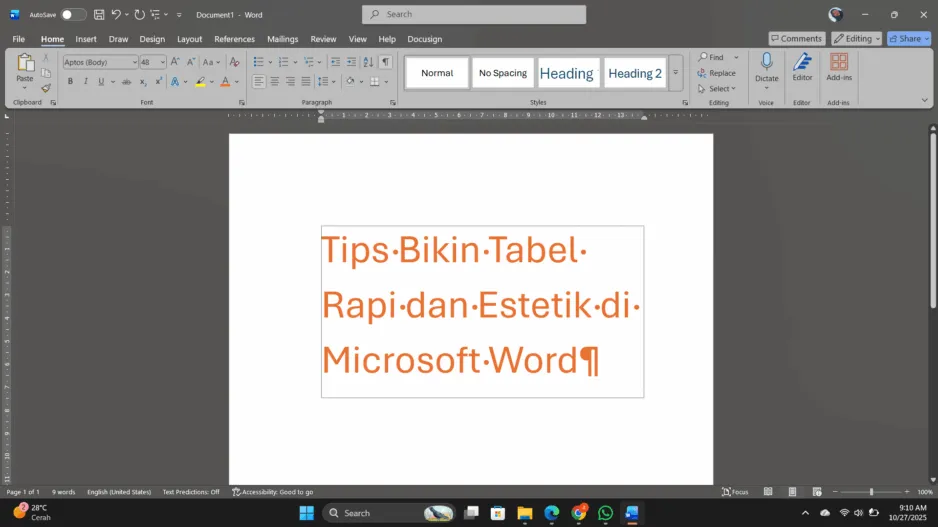938x527 pixels.
Task: Switch to Web Layout view icon
Action: click(817, 492)
